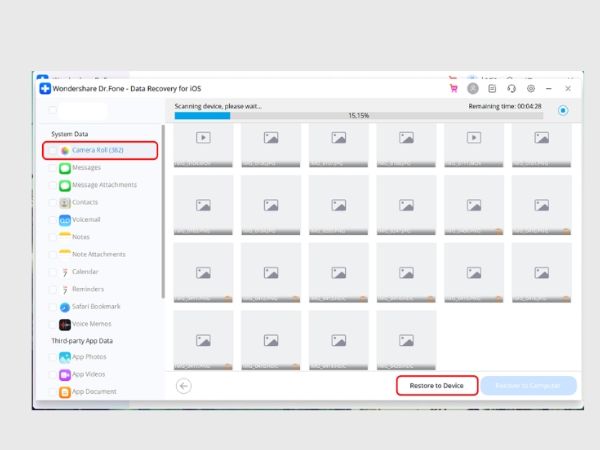This screenshot has width=600, height=450.
Task: Click the back arrow at bottom left
Action: [183, 385]
